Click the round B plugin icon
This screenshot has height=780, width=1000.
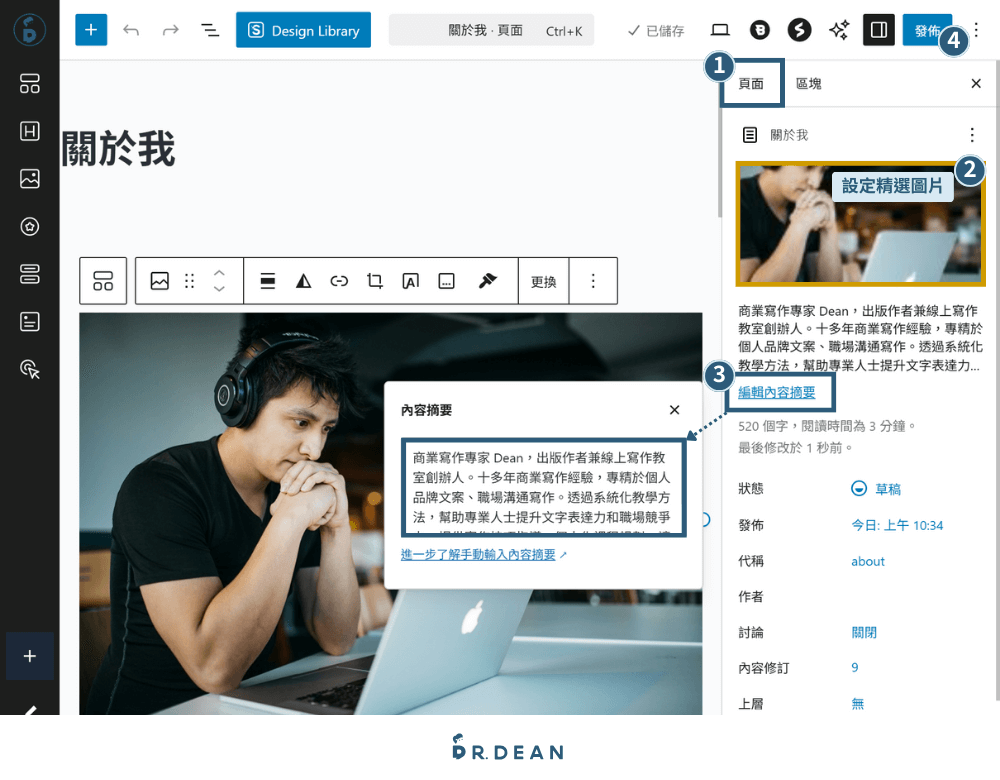tap(760, 30)
